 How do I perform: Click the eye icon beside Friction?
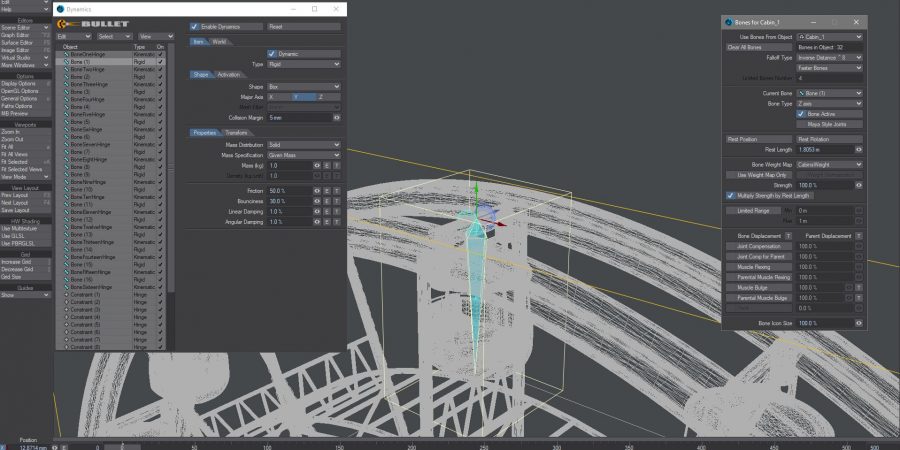coord(318,190)
